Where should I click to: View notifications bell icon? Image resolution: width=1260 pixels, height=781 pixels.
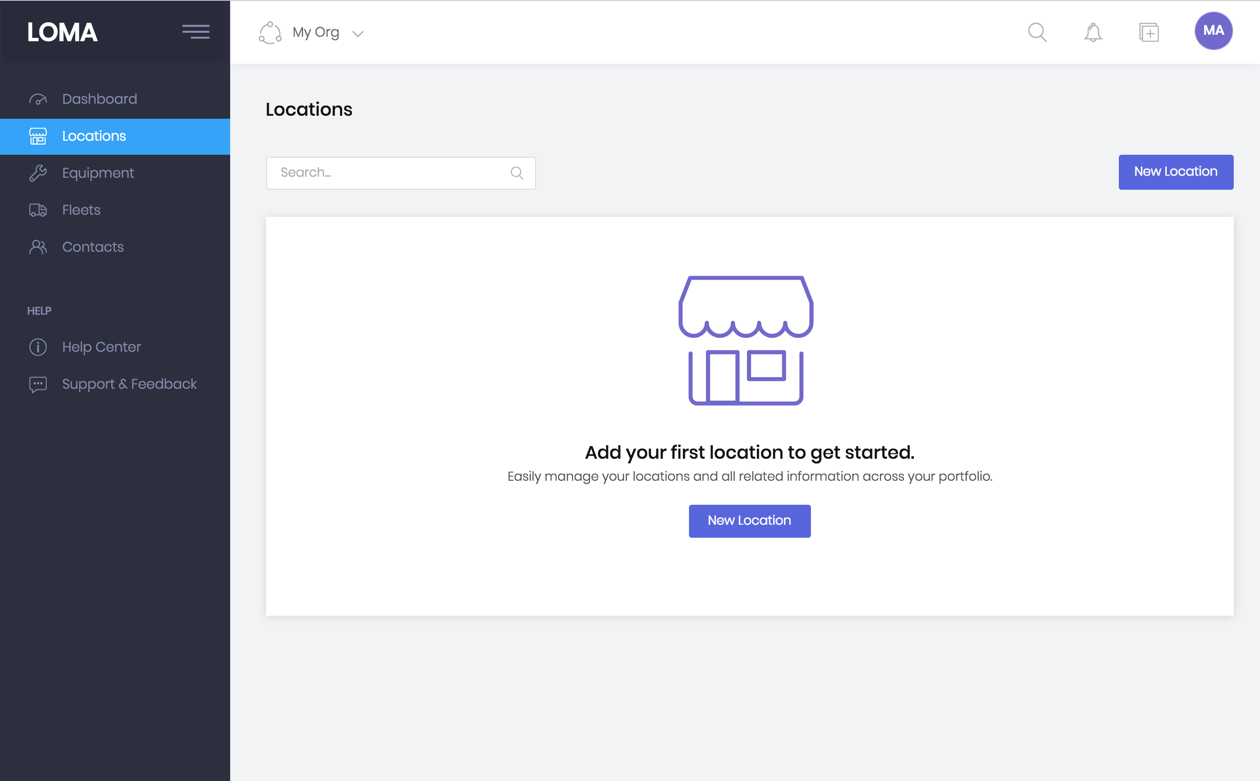click(1093, 32)
